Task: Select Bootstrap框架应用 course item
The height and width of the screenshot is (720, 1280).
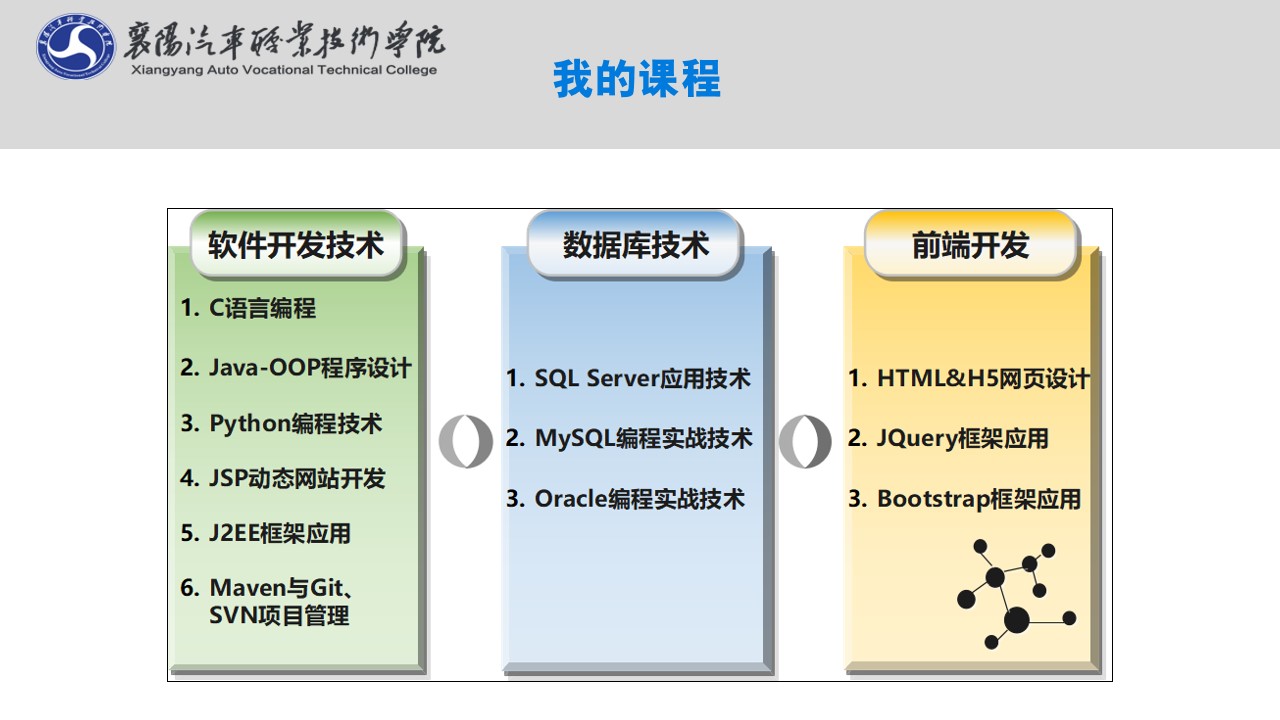Action: coord(965,498)
